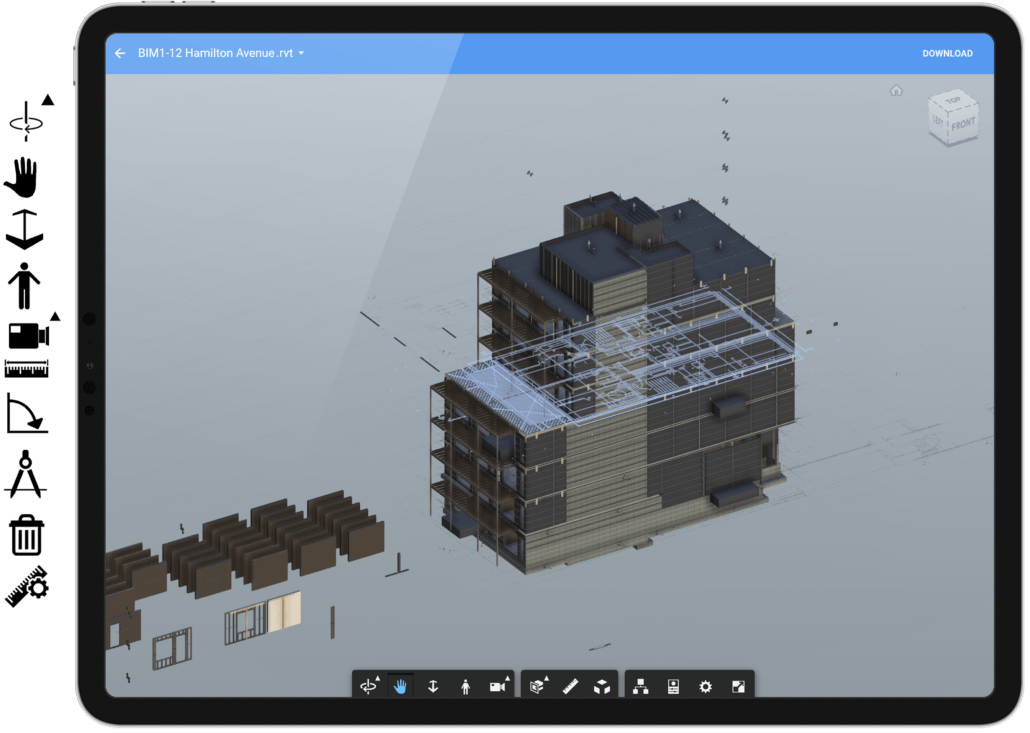The width and height of the screenshot is (1030, 733).
Task: Select the explode model cube tool
Action: click(x=600, y=685)
